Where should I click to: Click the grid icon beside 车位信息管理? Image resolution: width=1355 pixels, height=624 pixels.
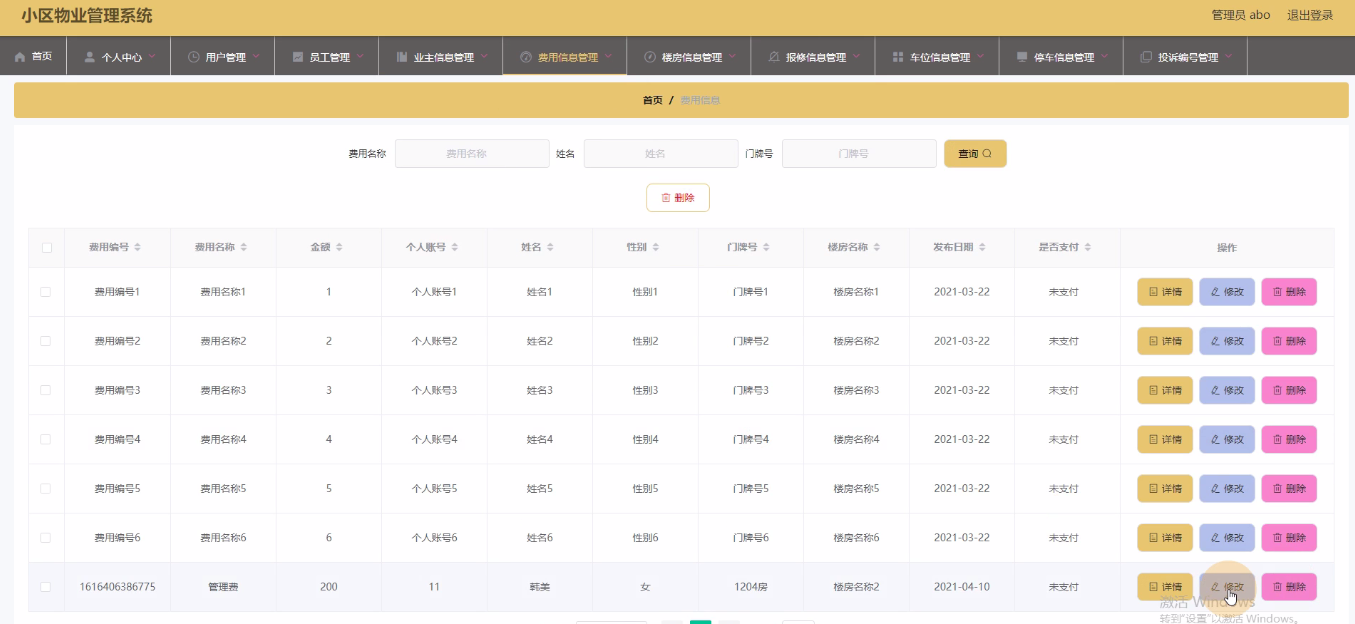click(x=898, y=57)
